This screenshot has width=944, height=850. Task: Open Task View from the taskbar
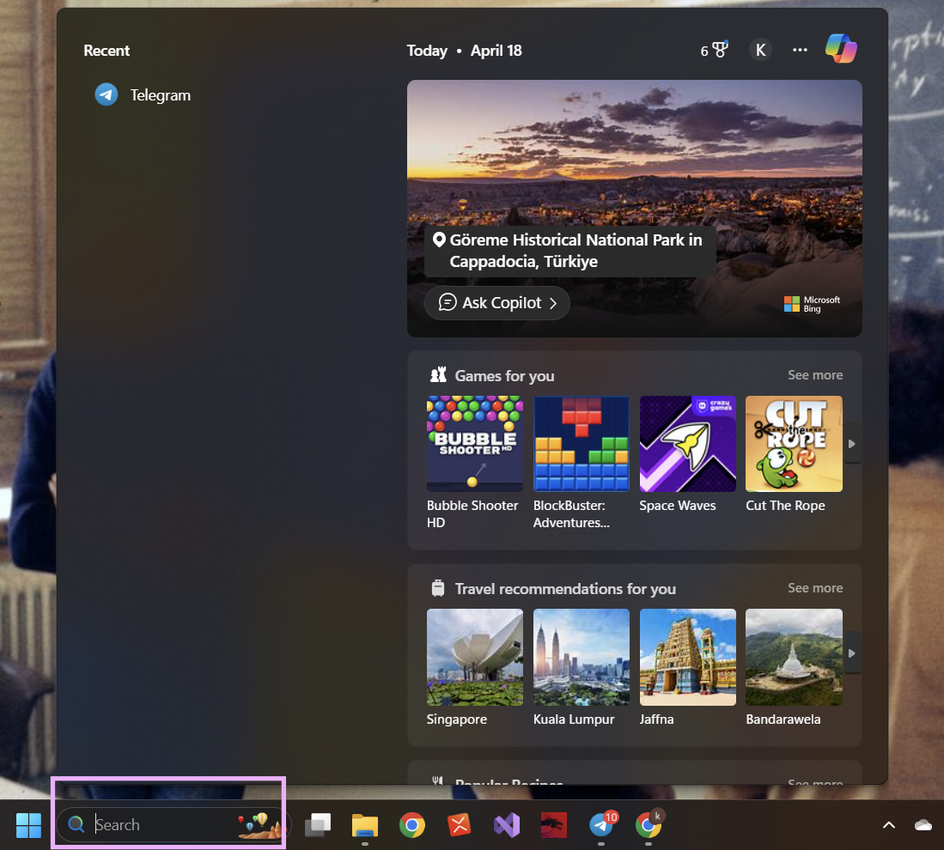[x=318, y=825]
